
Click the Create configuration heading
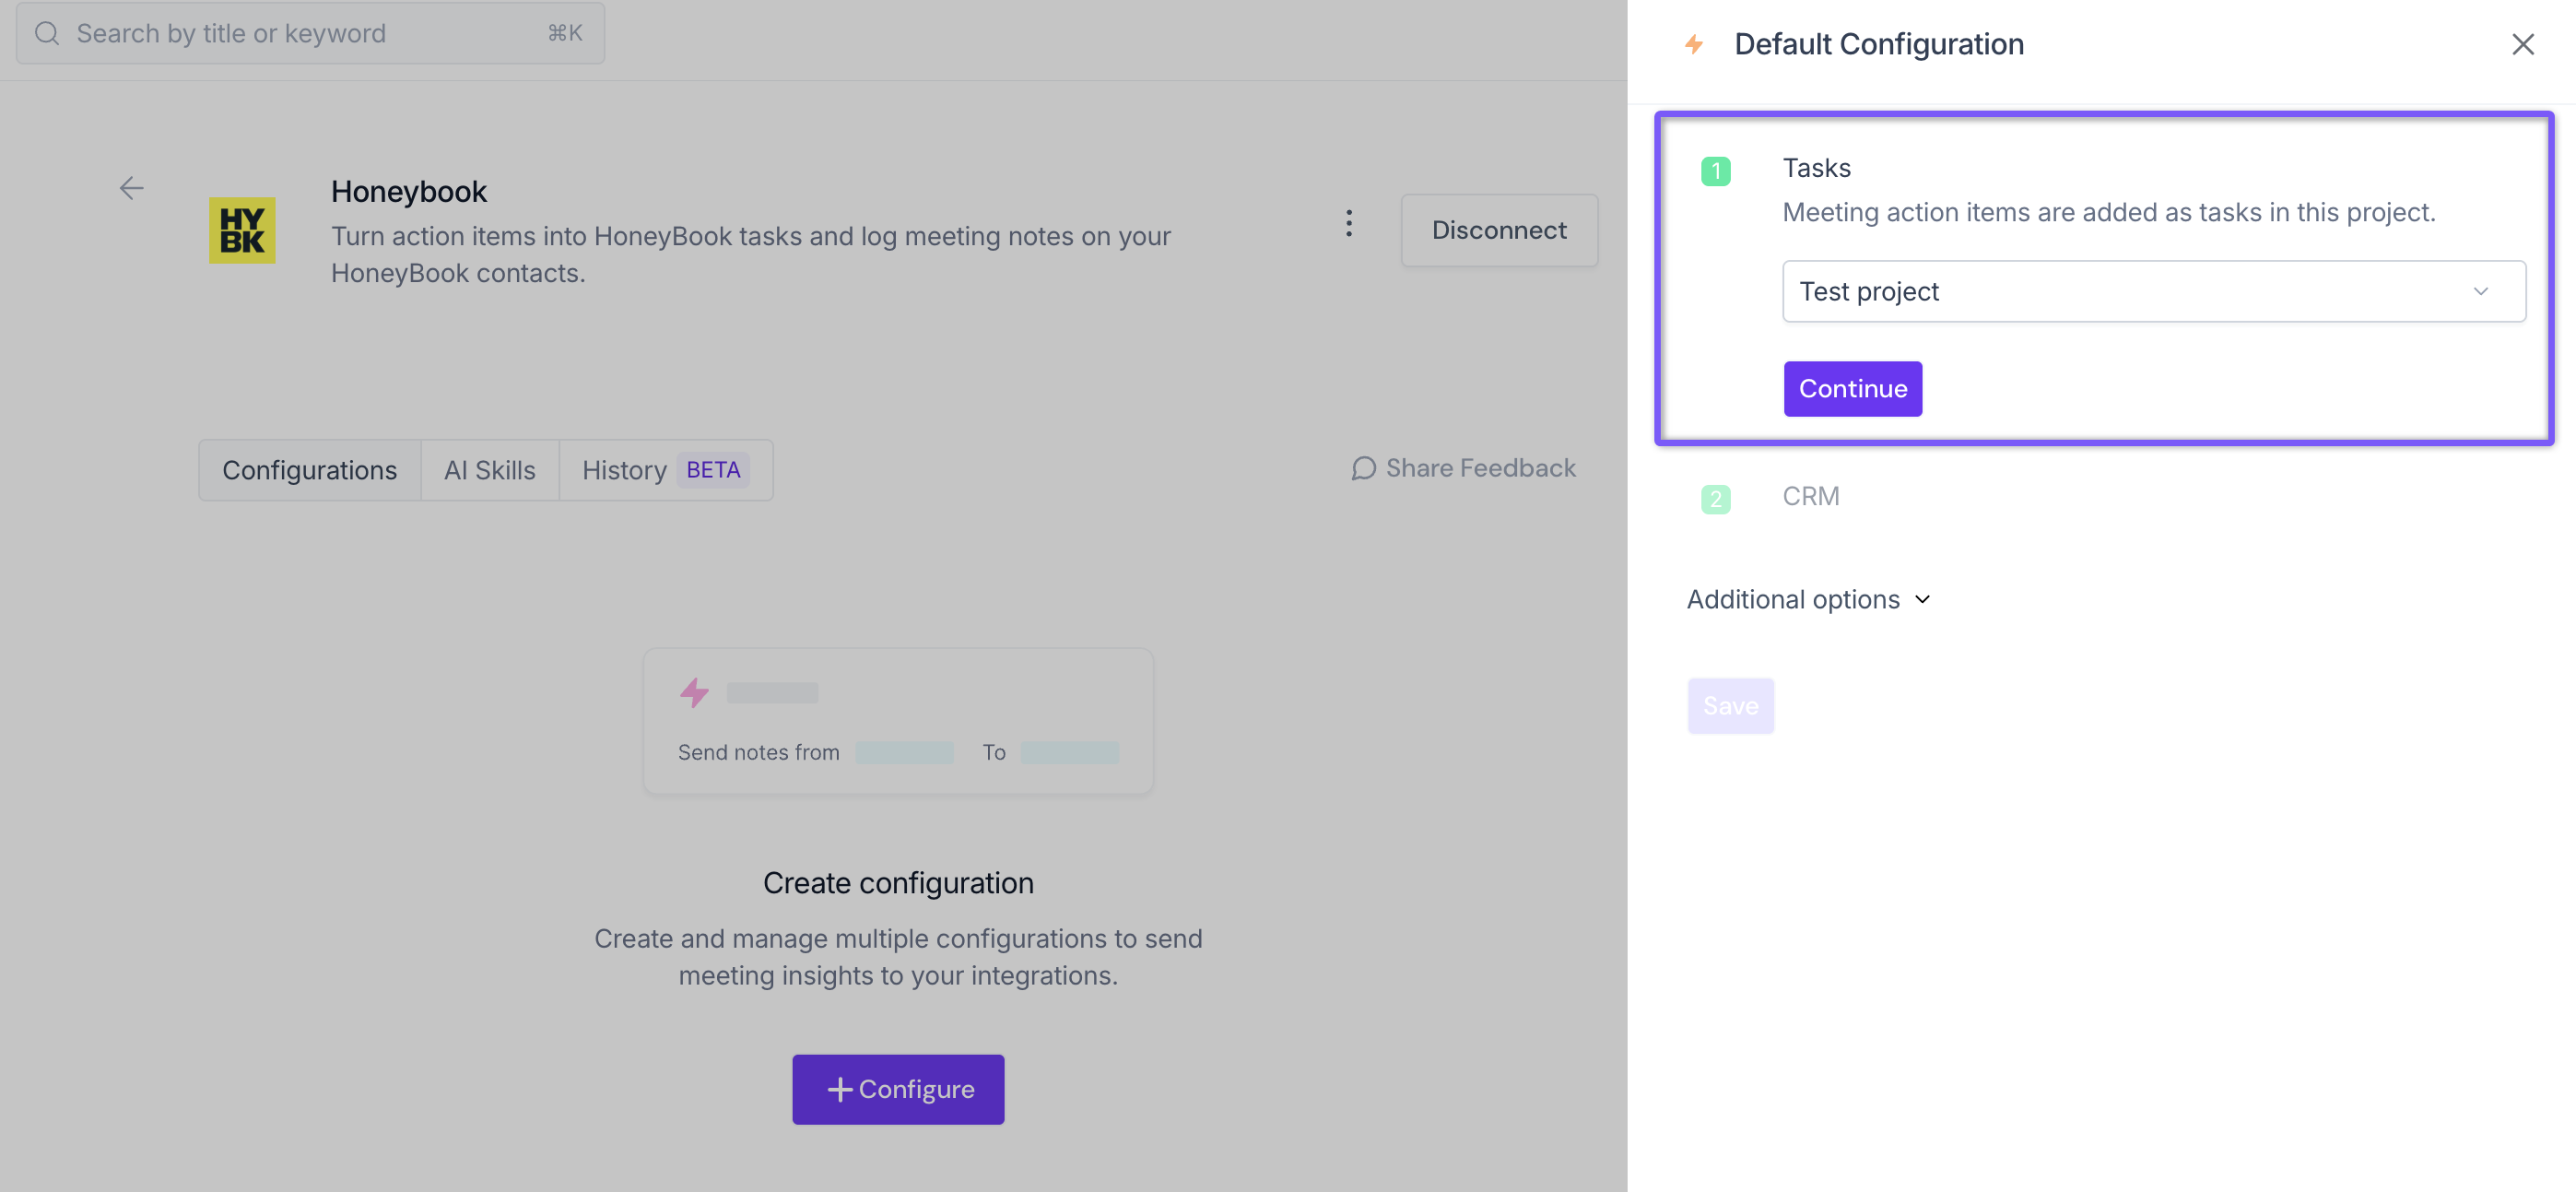pos(897,883)
